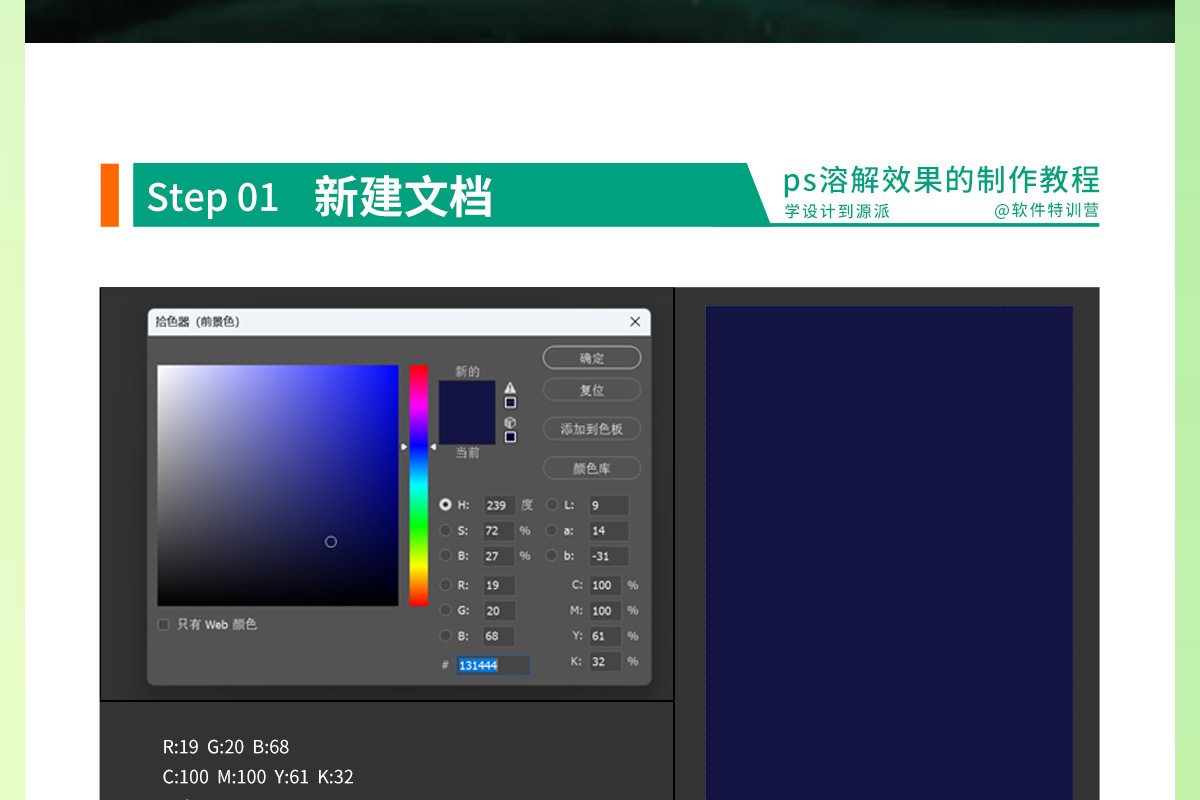Select the S saturation radio button
1200x800 pixels.
pos(446,531)
